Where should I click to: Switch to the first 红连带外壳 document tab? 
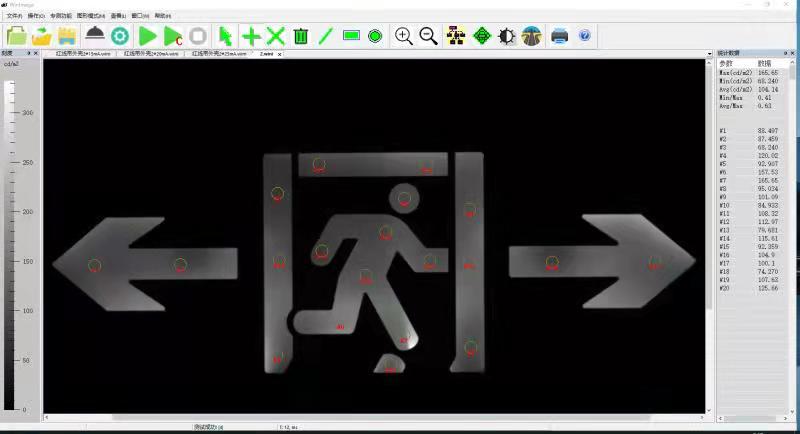(81, 53)
